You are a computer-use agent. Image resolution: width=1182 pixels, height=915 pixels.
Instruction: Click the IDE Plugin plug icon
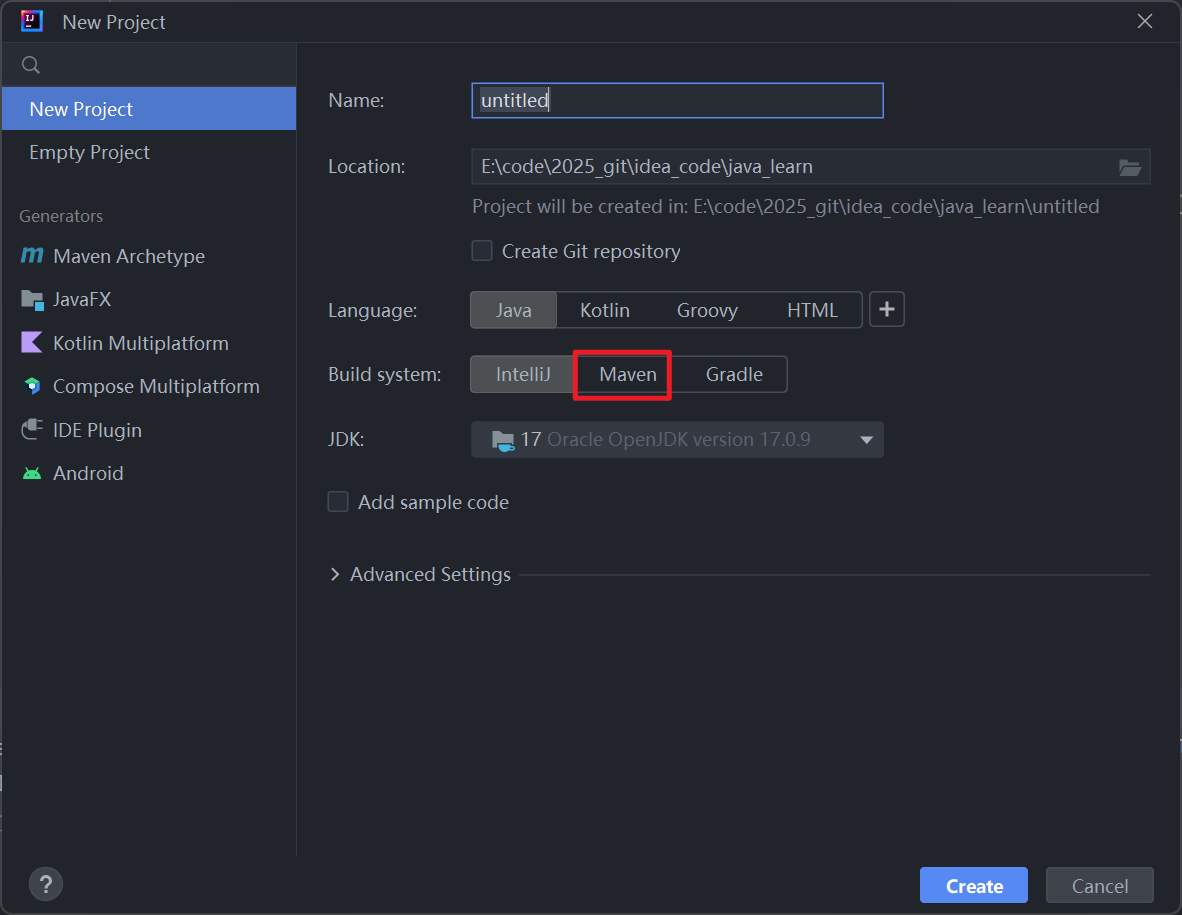pos(32,430)
